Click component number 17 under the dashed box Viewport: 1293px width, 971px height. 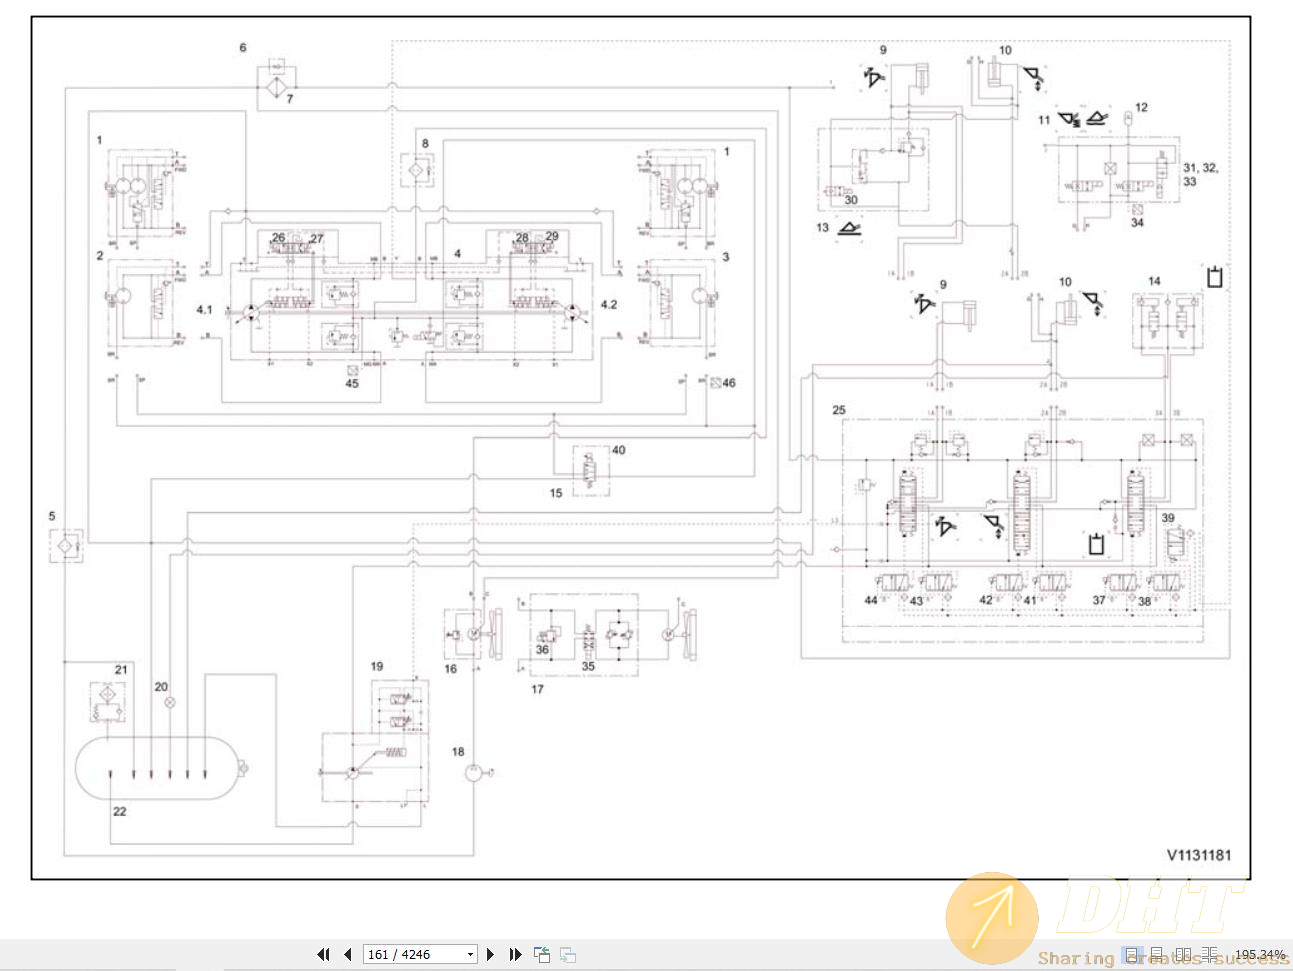537,689
